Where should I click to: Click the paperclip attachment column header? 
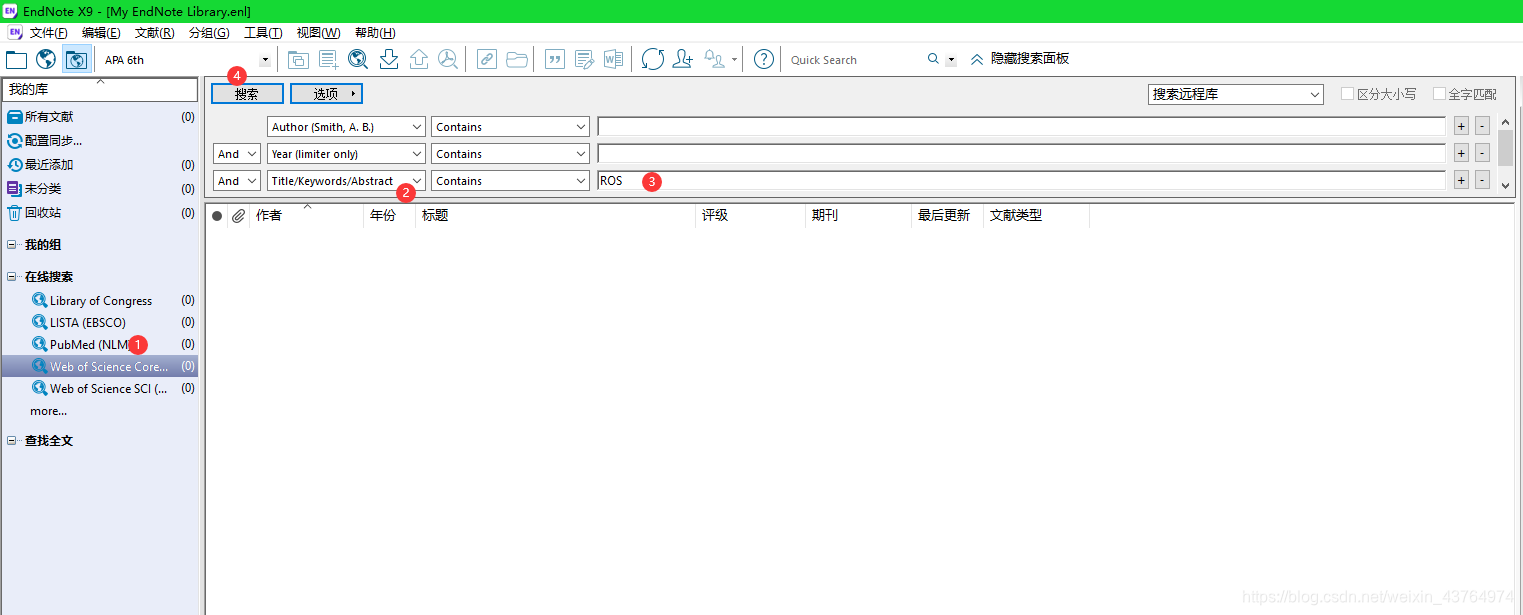(238, 216)
